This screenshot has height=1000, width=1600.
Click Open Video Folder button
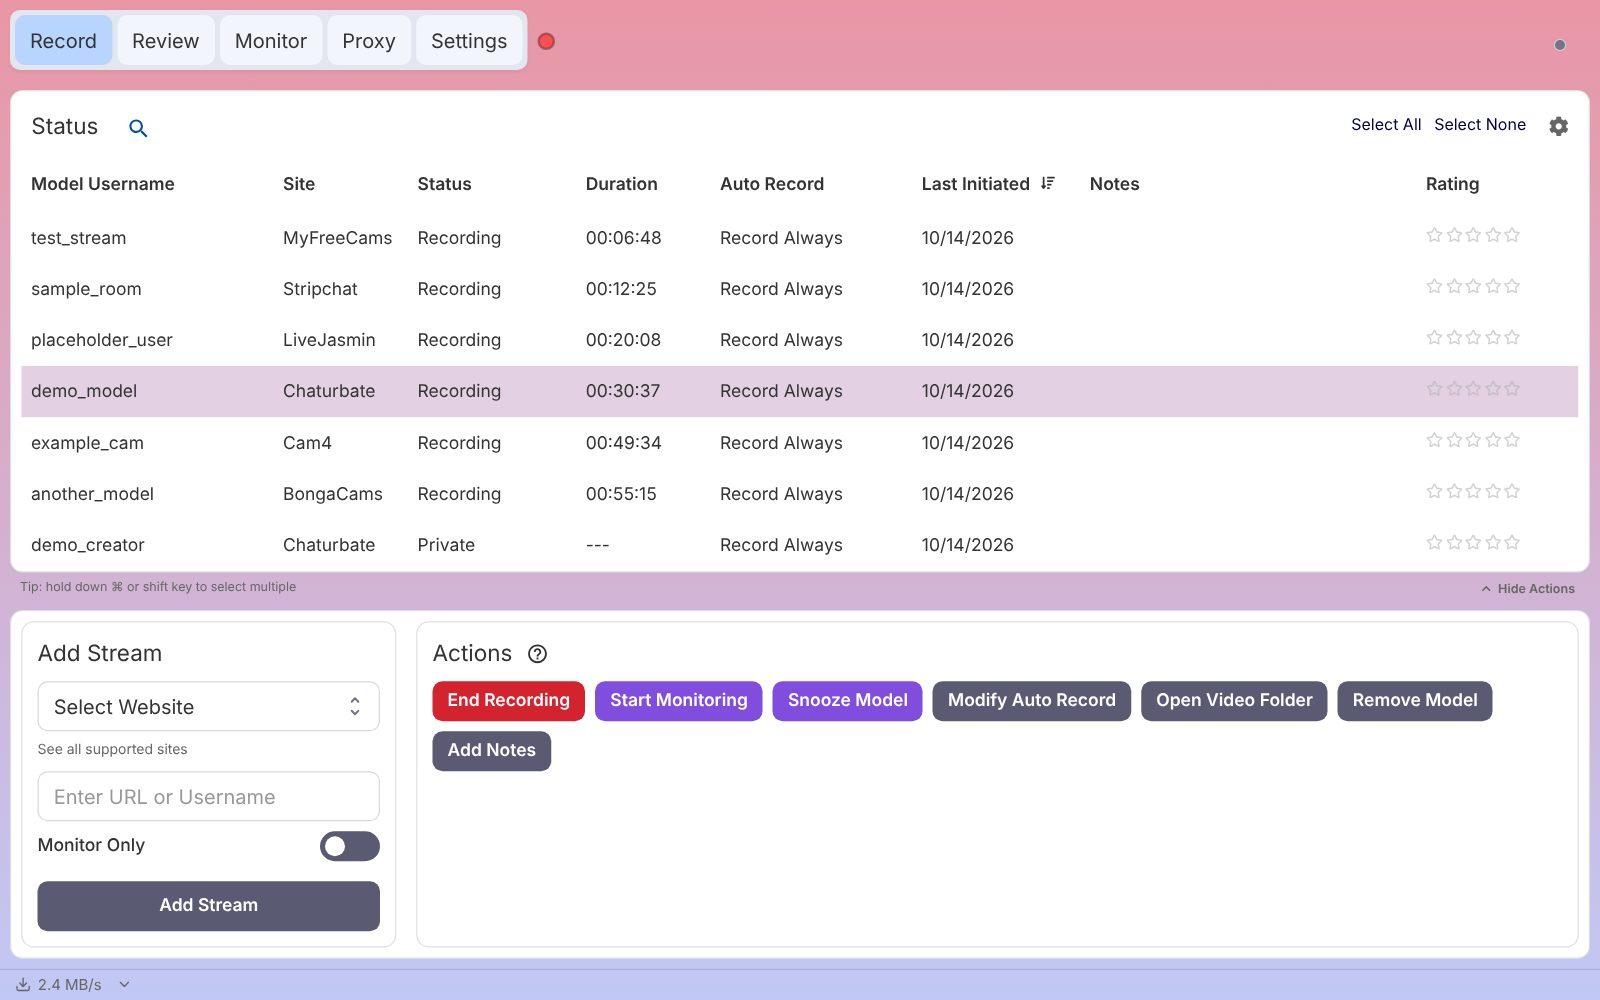pyautogui.click(x=1234, y=701)
